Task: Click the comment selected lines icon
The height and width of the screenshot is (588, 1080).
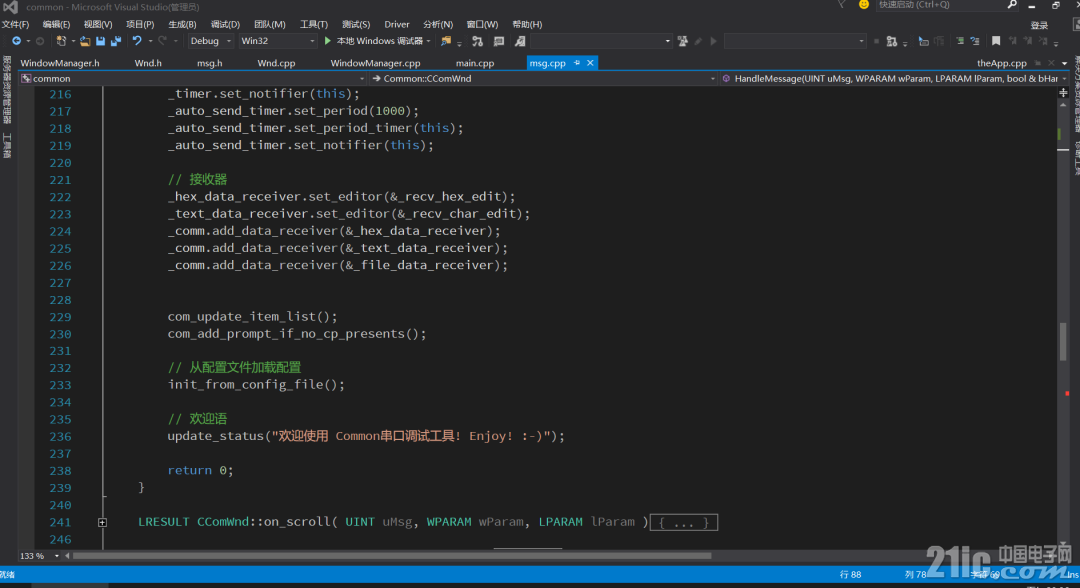Action: pyautogui.click(x=960, y=41)
